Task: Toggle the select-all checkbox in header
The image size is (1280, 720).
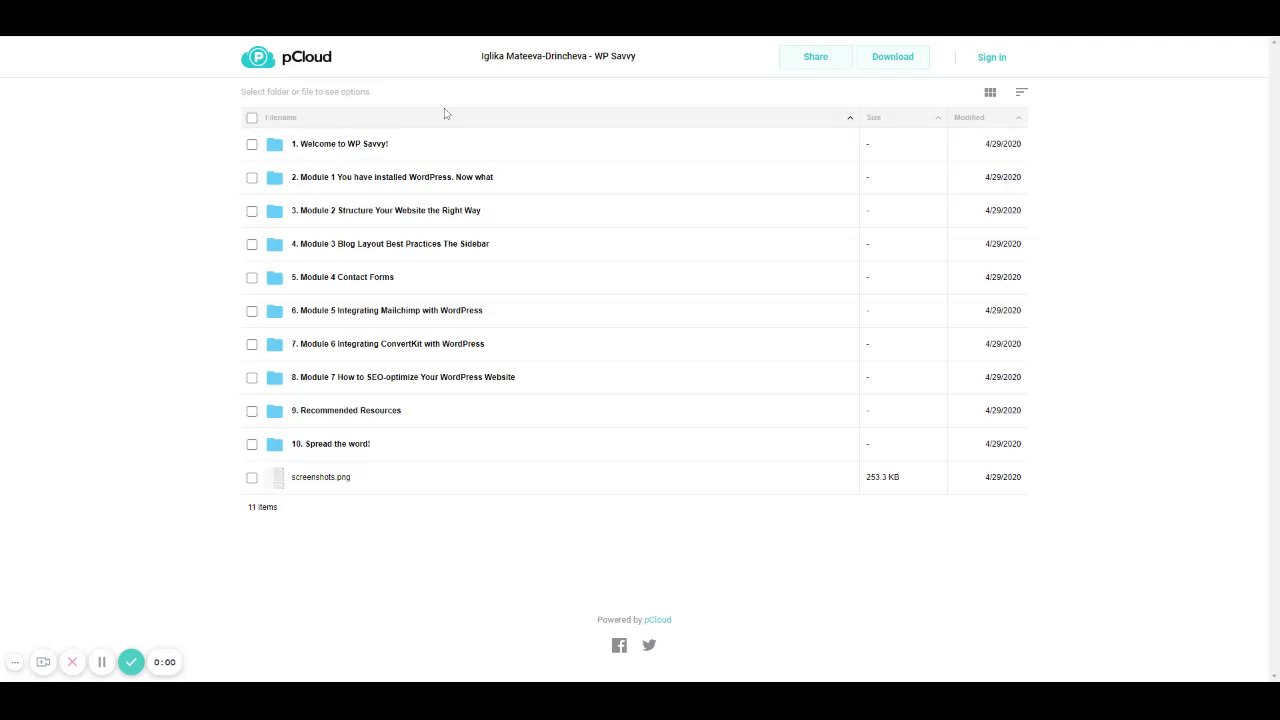Action: point(252,118)
